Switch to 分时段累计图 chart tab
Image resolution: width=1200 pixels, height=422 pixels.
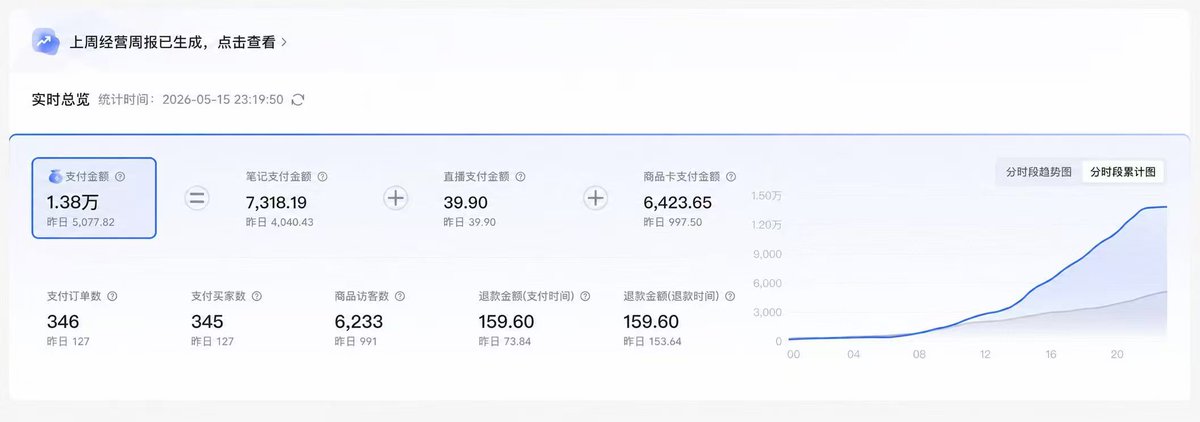(x=1122, y=172)
